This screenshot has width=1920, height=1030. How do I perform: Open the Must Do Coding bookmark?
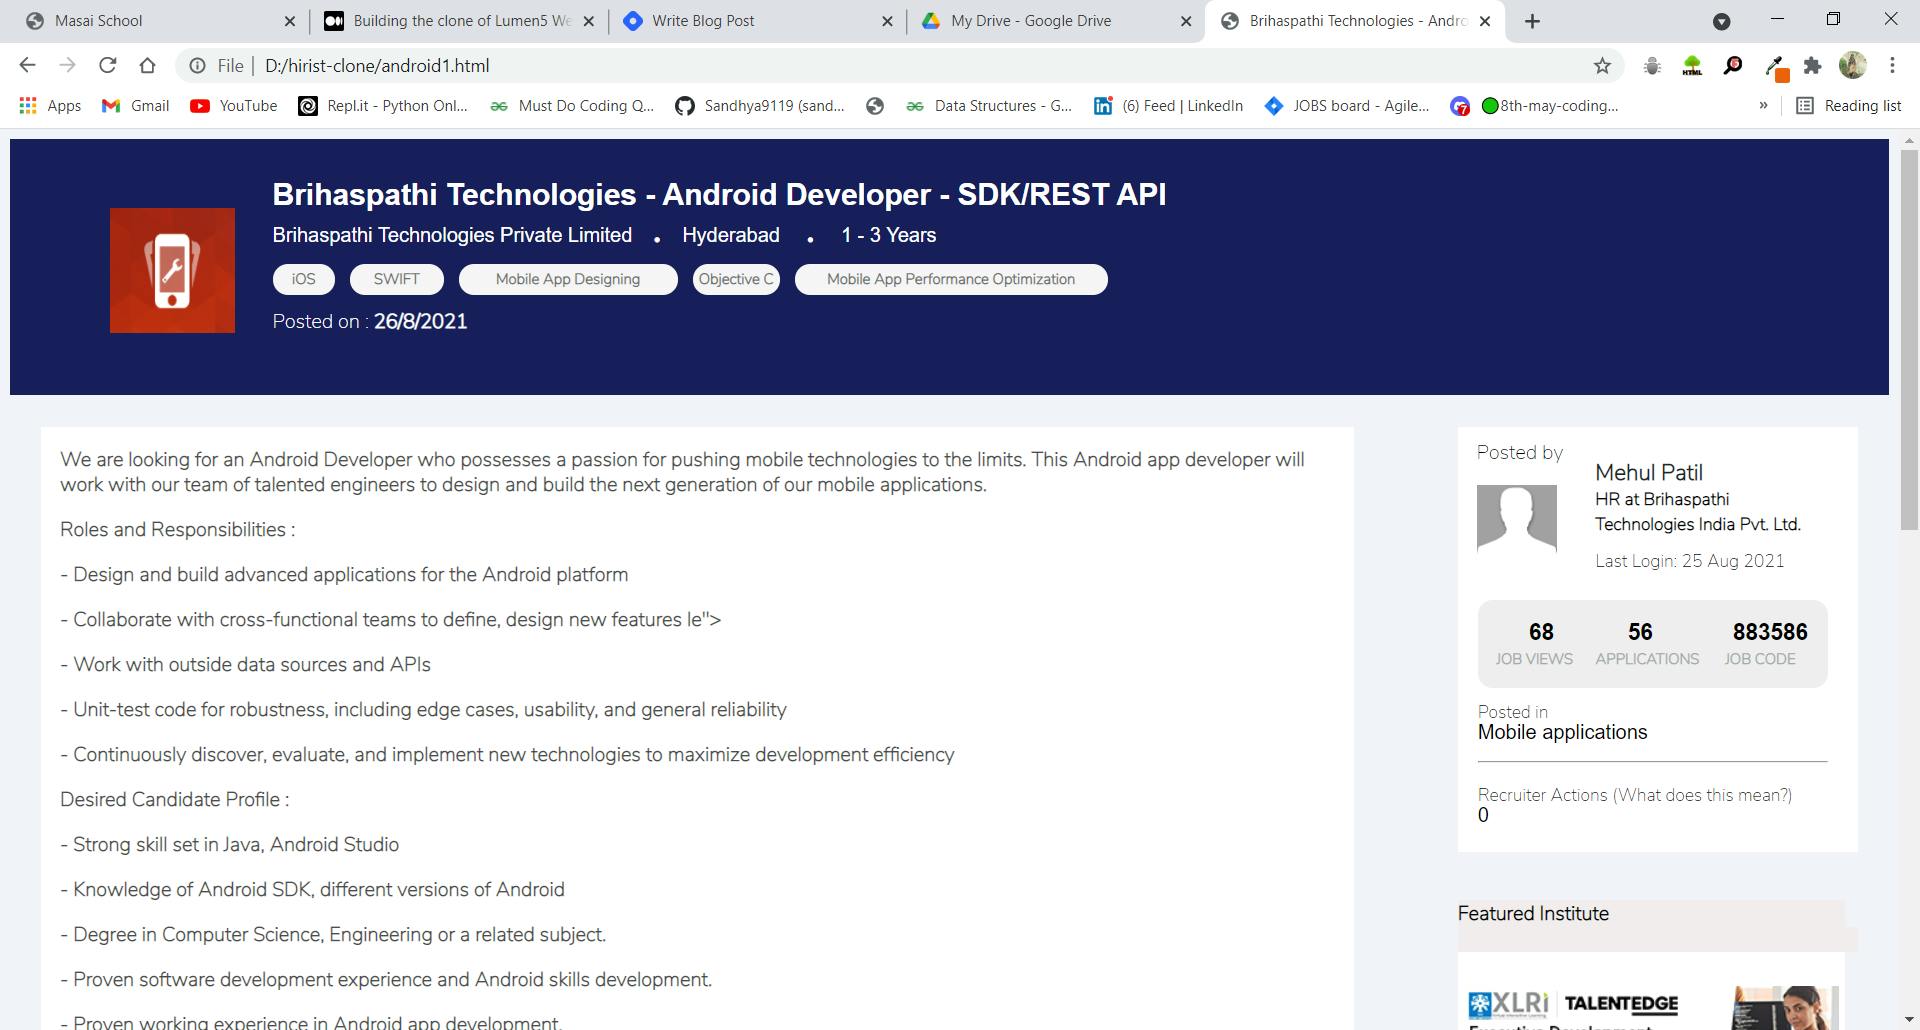[x=571, y=105]
